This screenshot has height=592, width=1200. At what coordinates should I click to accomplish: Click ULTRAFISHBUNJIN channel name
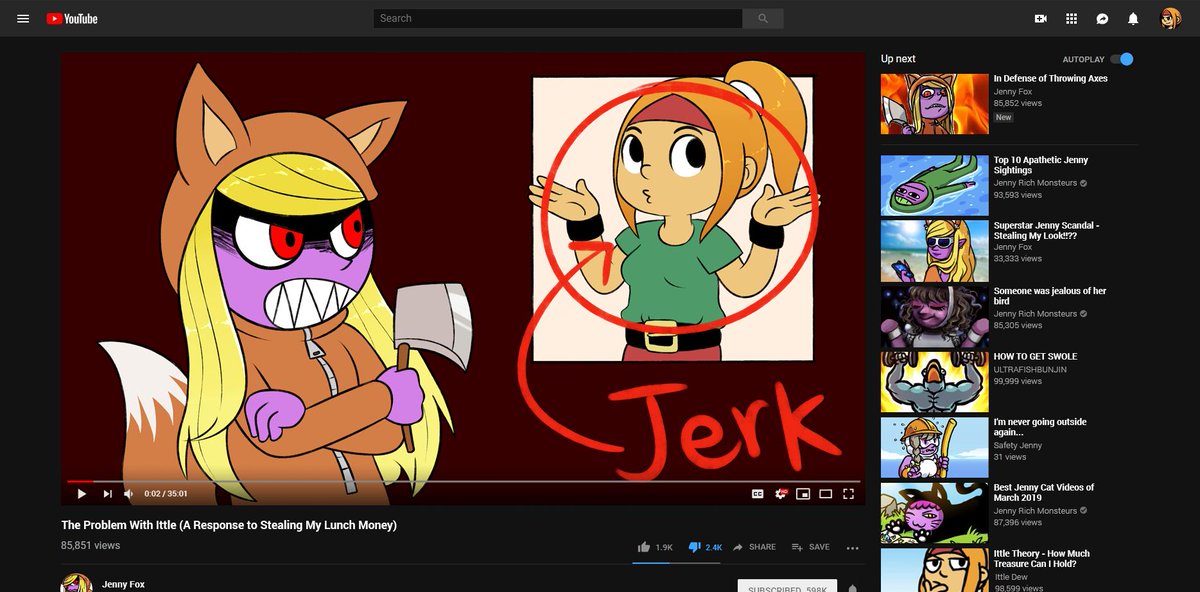(1030, 369)
